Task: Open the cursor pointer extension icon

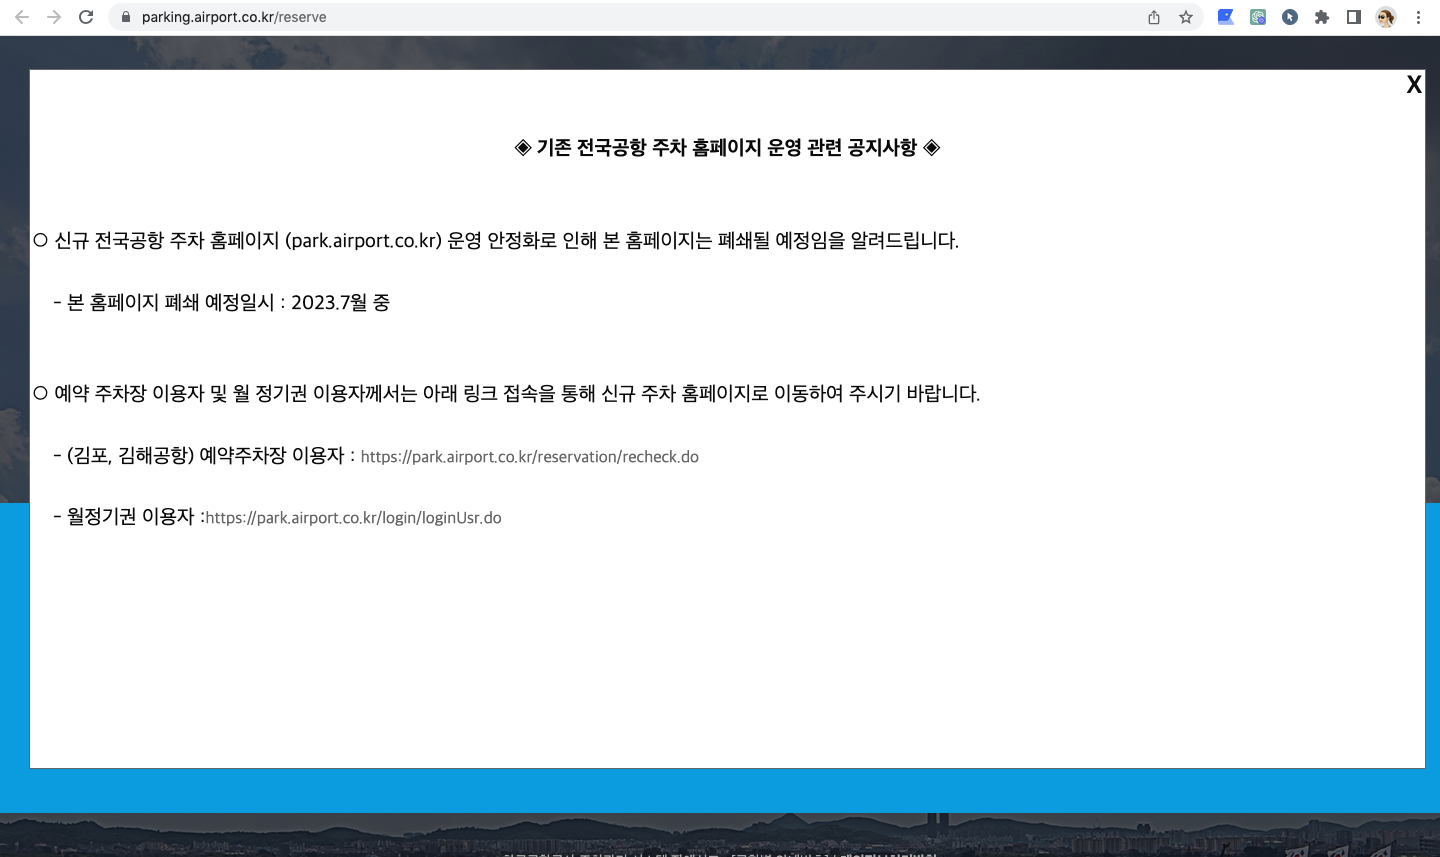Action: point(1289,16)
